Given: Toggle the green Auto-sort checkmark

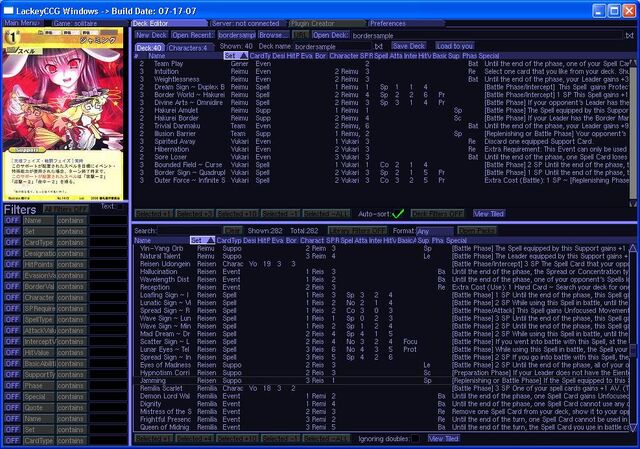Looking at the screenshot, I should (398, 213).
